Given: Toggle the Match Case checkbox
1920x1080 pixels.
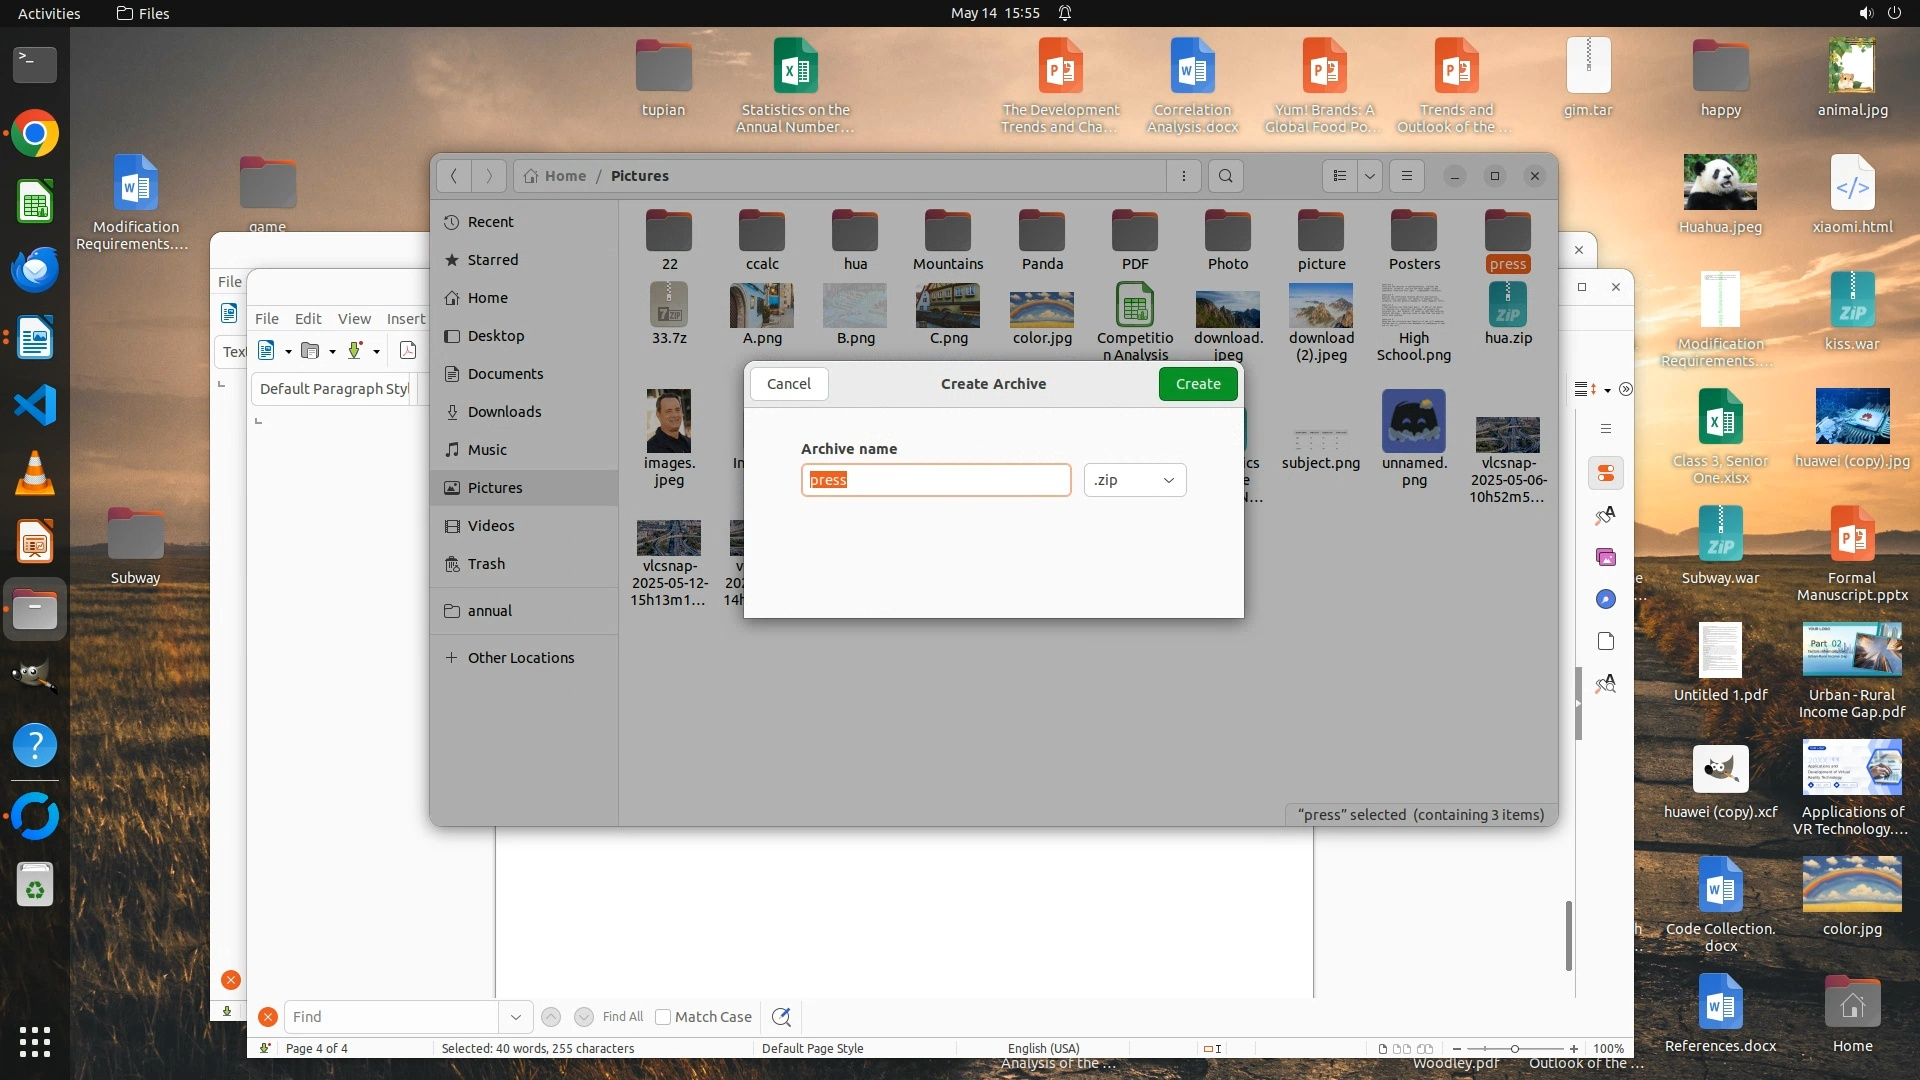Looking at the screenshot, I should (x=663, y=1017).
